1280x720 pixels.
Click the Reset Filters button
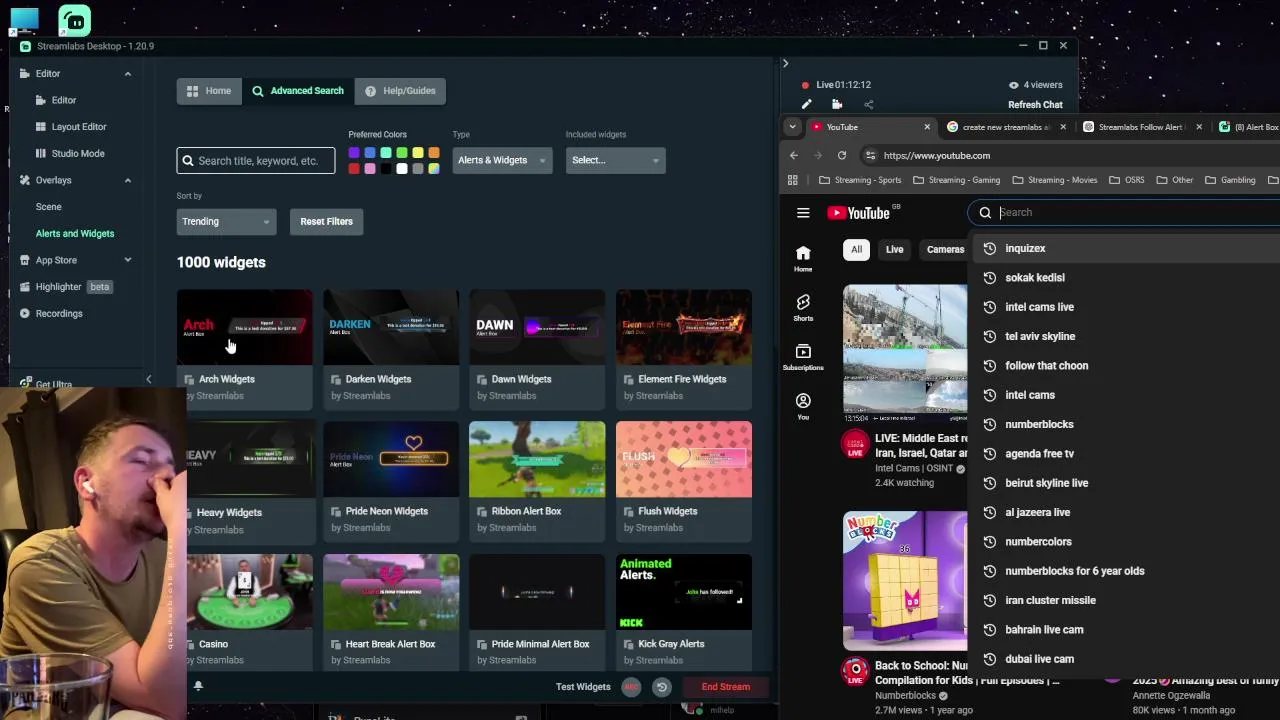point(326,221)
